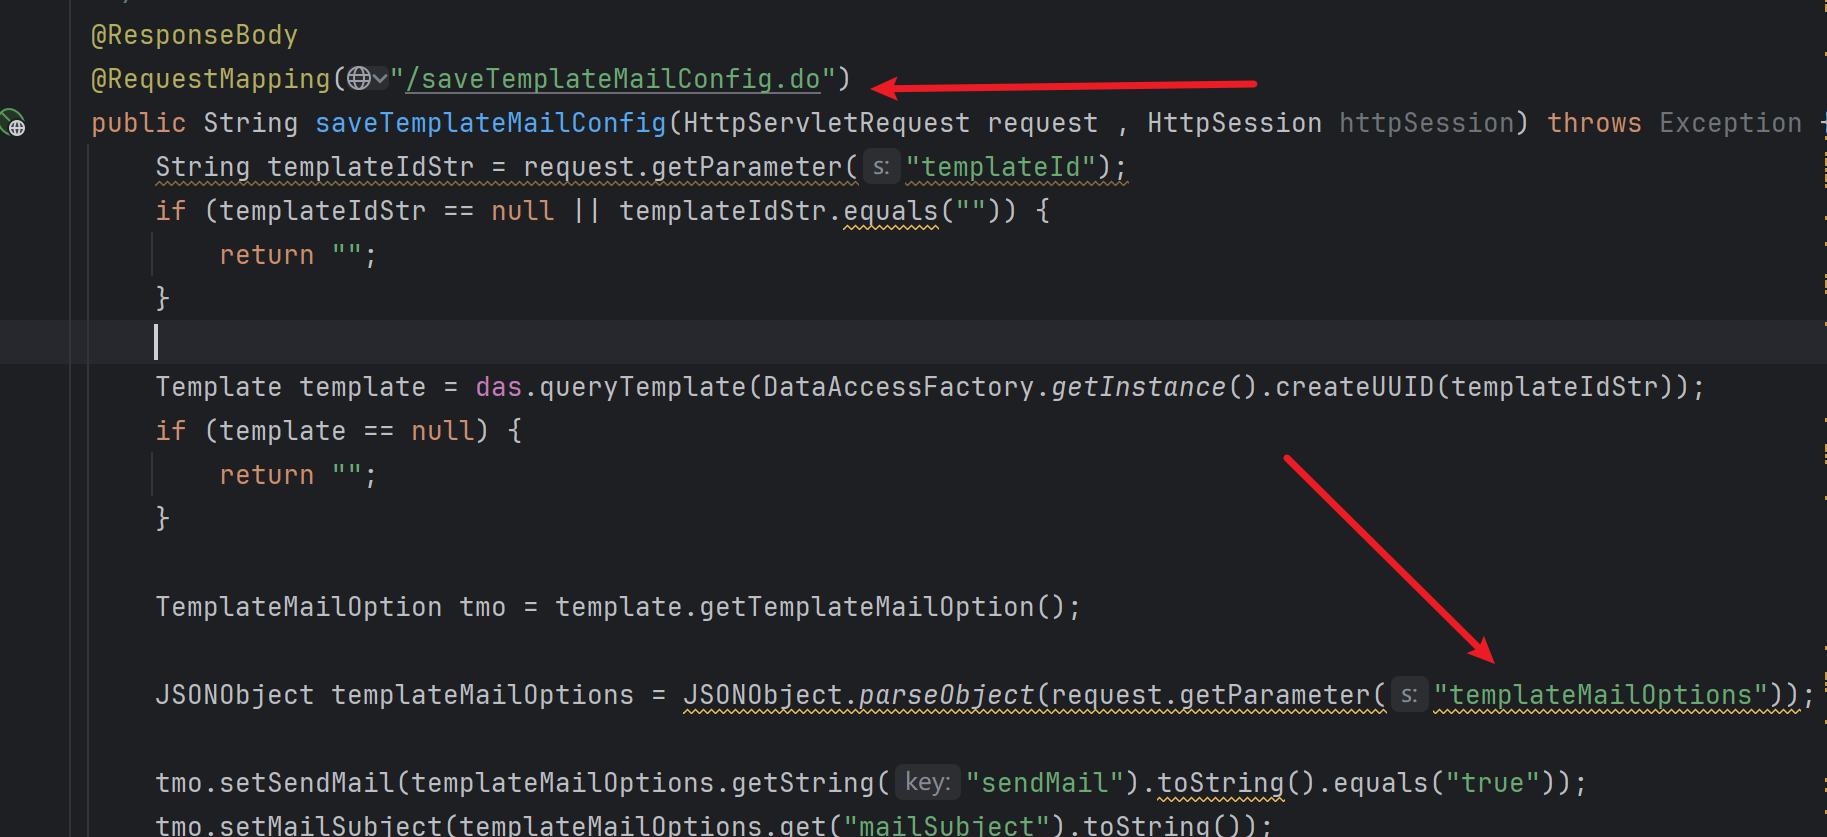The width and height of the screenshot is (1827, 837).
Task: Click the @RequestMapping annotation name
Action: point(211,79)
